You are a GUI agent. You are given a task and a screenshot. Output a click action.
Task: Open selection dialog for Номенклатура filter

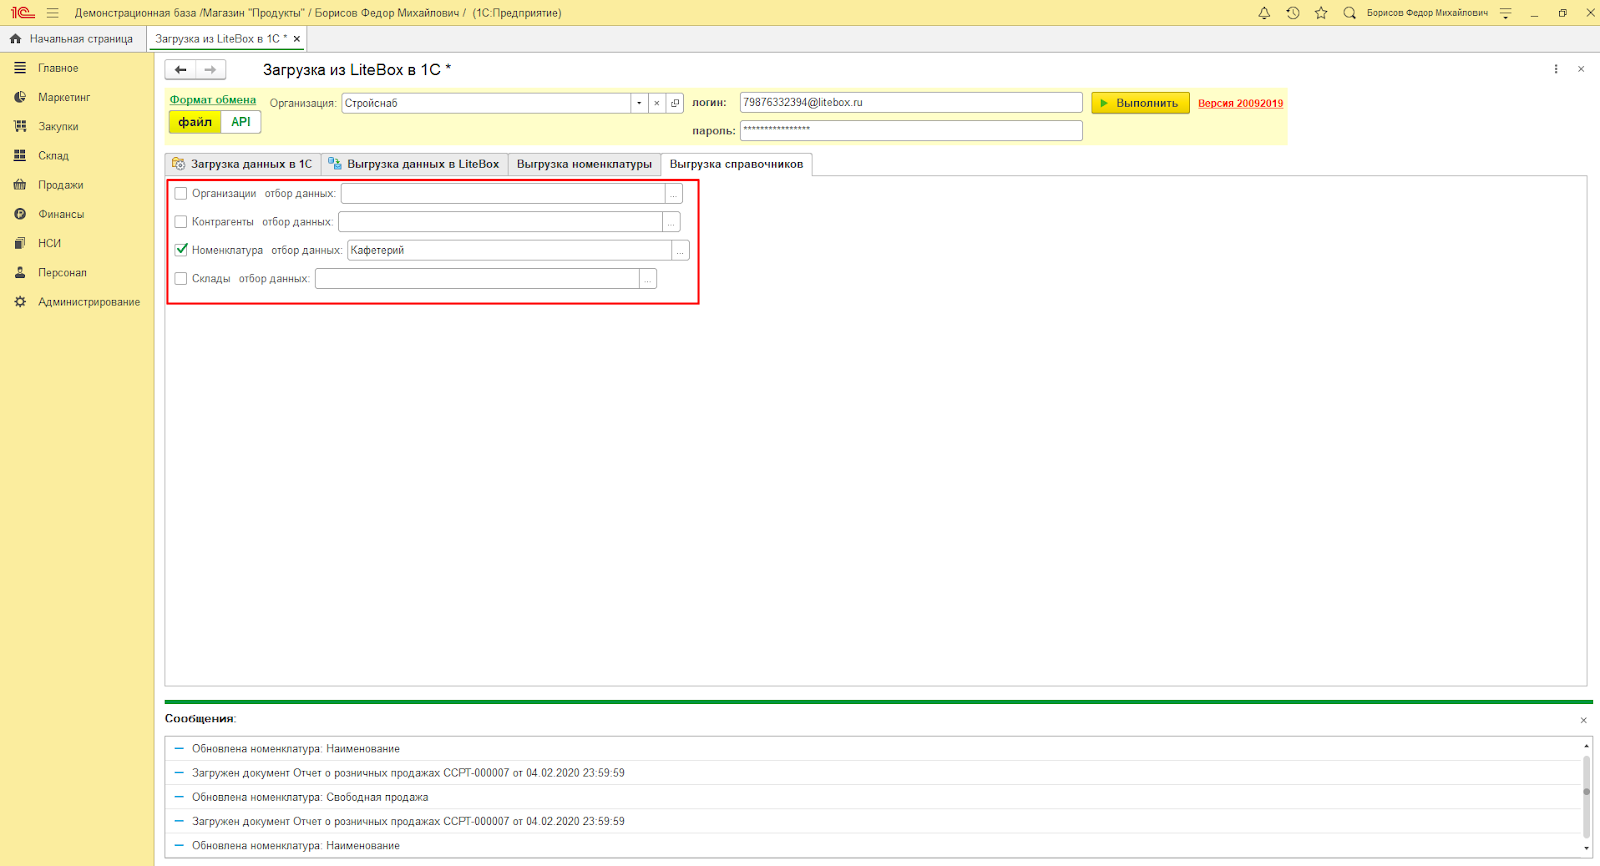(x=680, y=250)
